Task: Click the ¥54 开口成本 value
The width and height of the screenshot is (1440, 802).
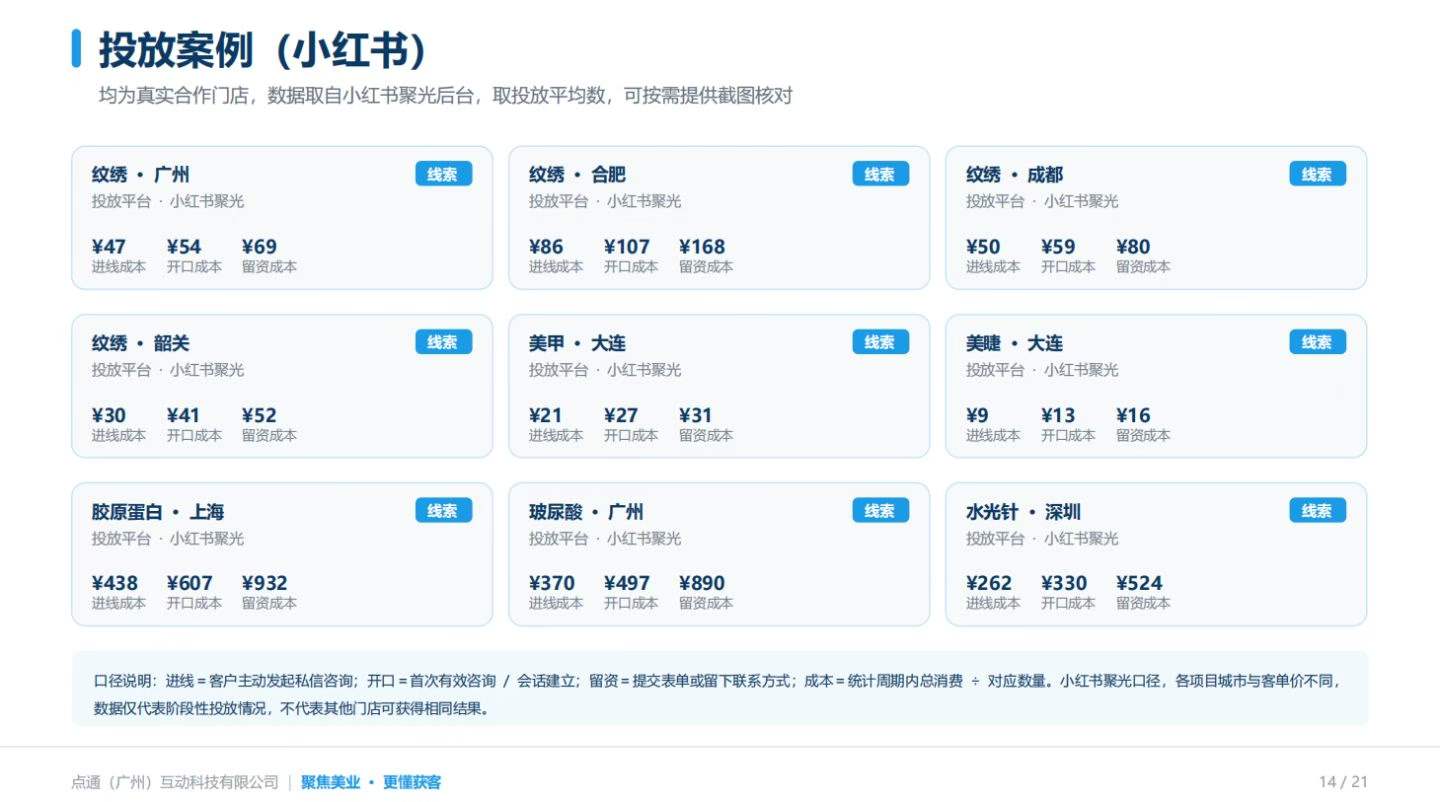Action: point(184,247)
